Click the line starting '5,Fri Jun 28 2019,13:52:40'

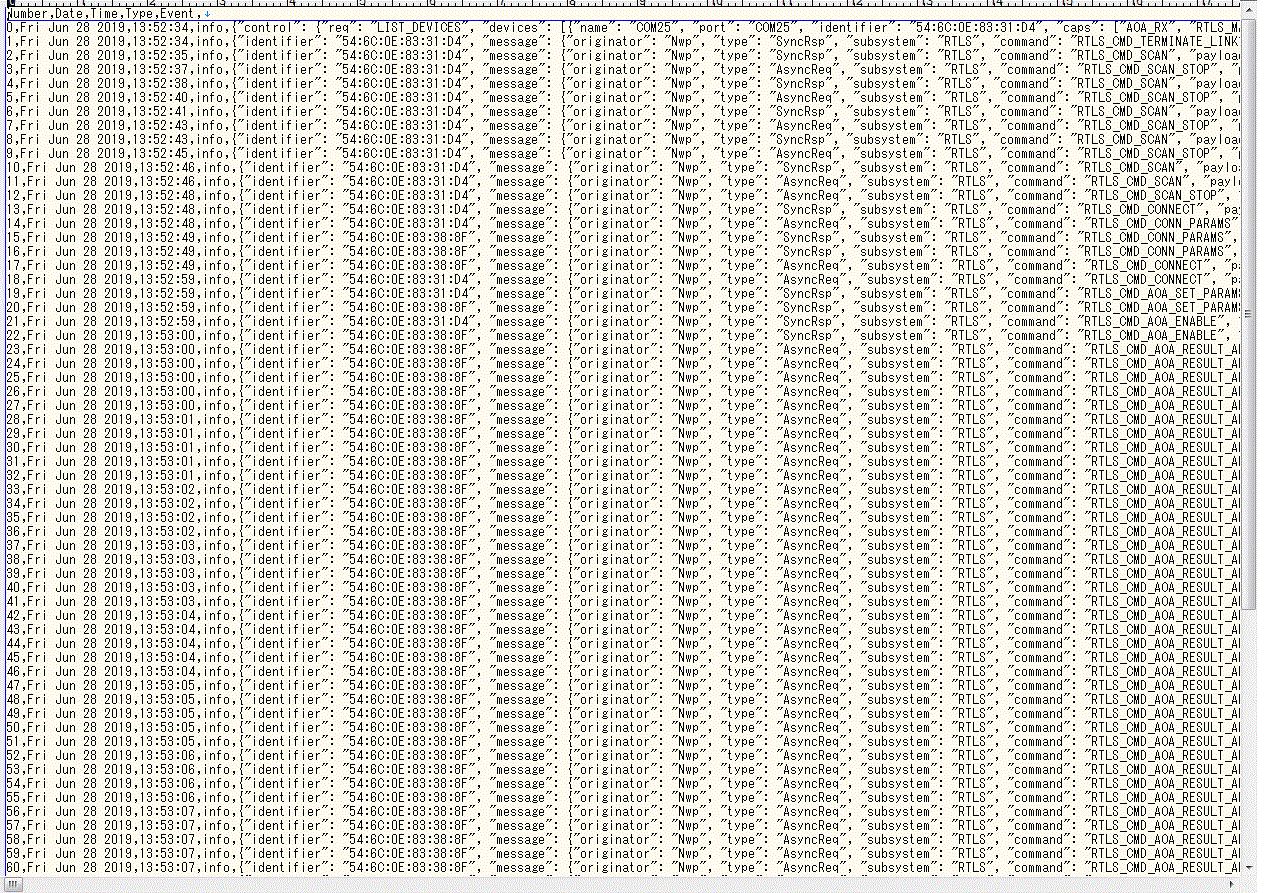click(x=623, y=98)
